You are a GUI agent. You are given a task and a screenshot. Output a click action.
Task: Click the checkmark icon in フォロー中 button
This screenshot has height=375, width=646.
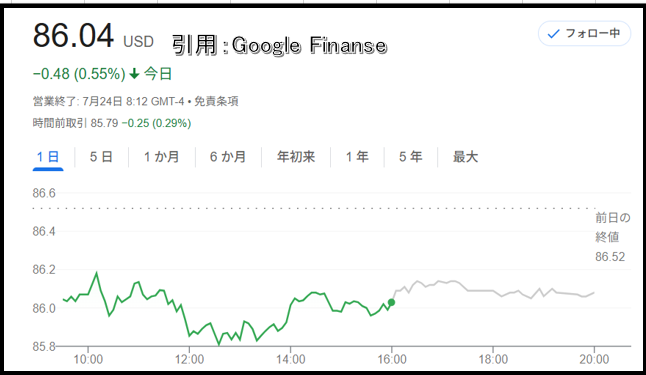point(553,33)
